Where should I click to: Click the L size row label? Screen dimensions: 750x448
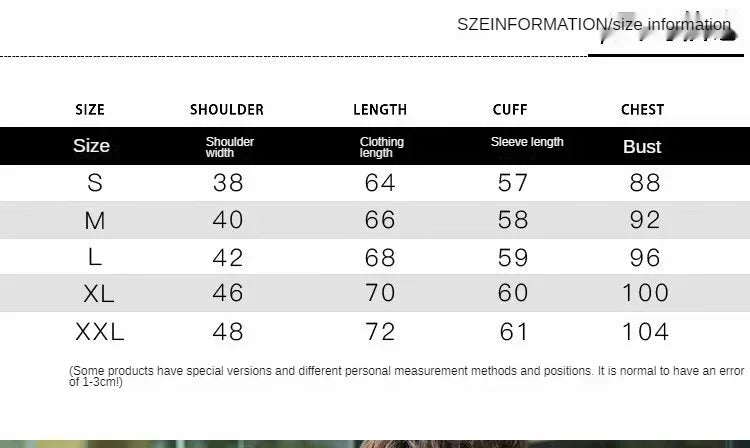point(95,257)
